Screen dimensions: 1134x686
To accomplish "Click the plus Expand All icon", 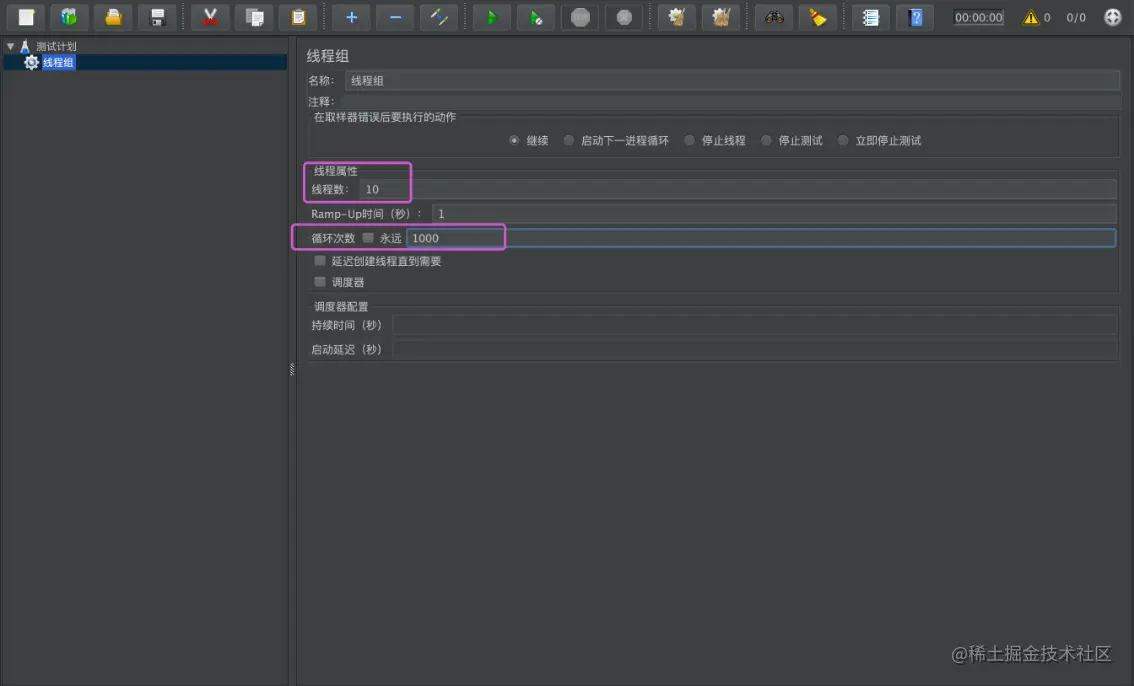I will pyautogui.click(x=351, y=17).
